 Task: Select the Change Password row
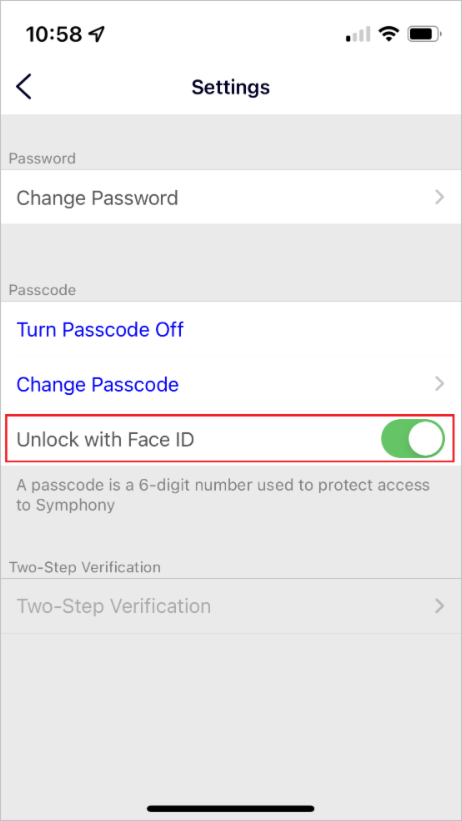point(231,197)
